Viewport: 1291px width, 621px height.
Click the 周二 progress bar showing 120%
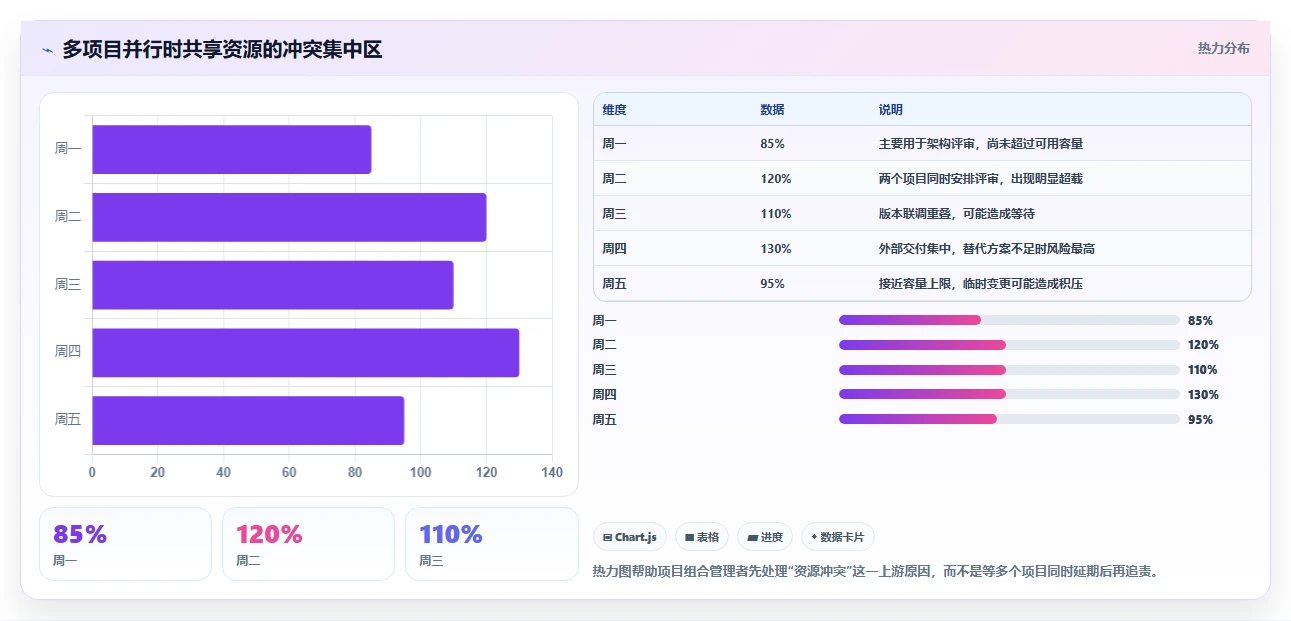click(1009, 345)
